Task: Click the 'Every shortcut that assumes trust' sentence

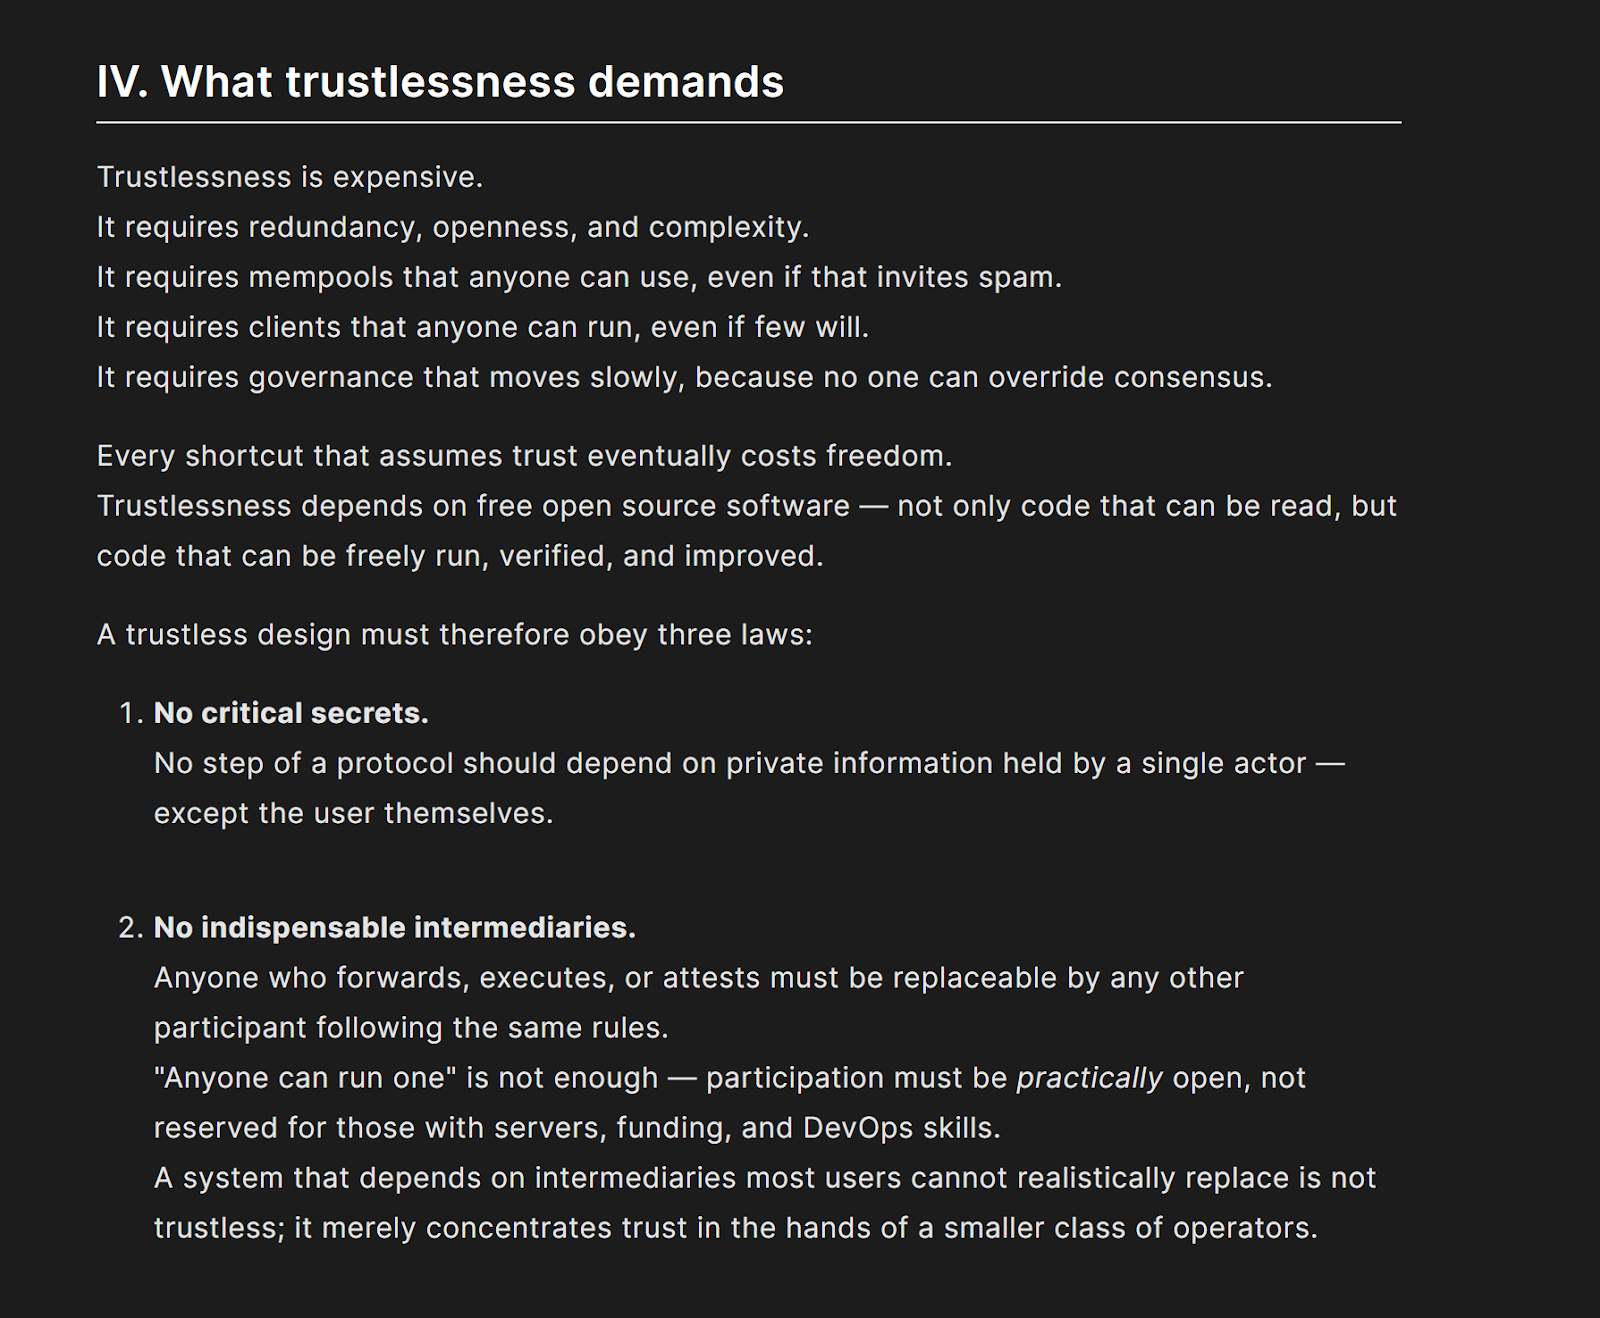Action: [524, 456]
